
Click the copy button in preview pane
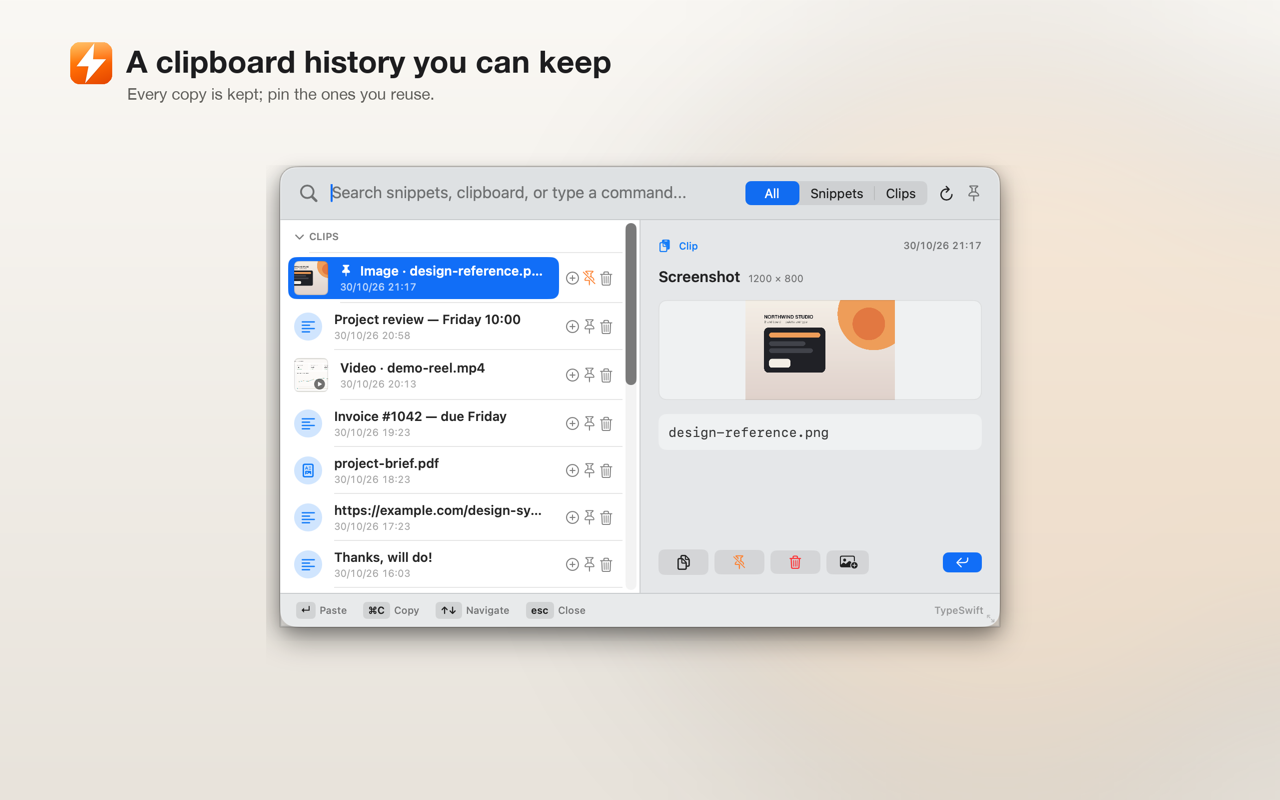tap(683, 562)
